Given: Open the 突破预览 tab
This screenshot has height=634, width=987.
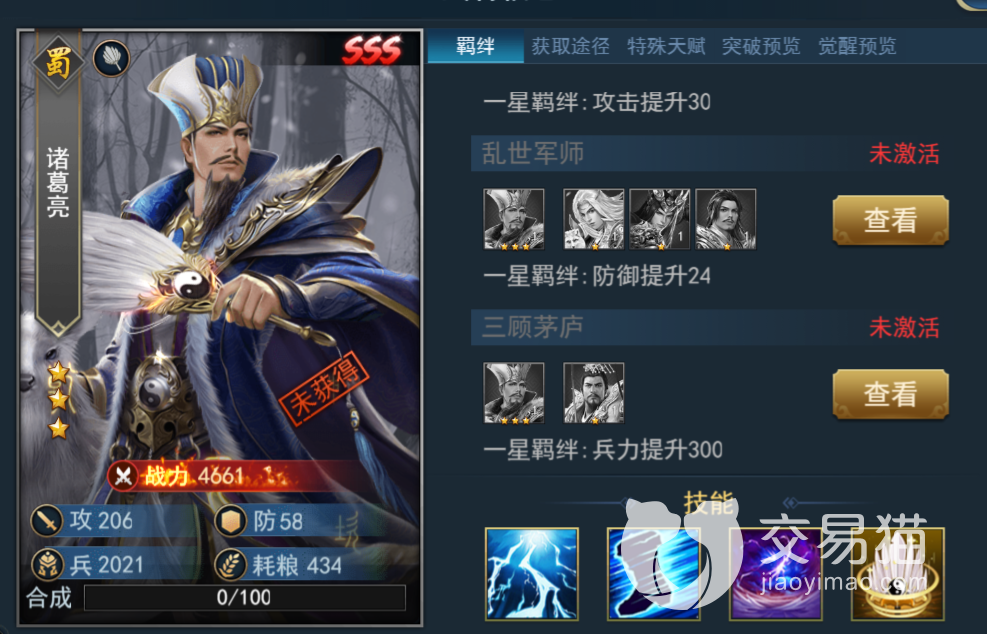Looking at the screenshot, I should coord(761,46).
